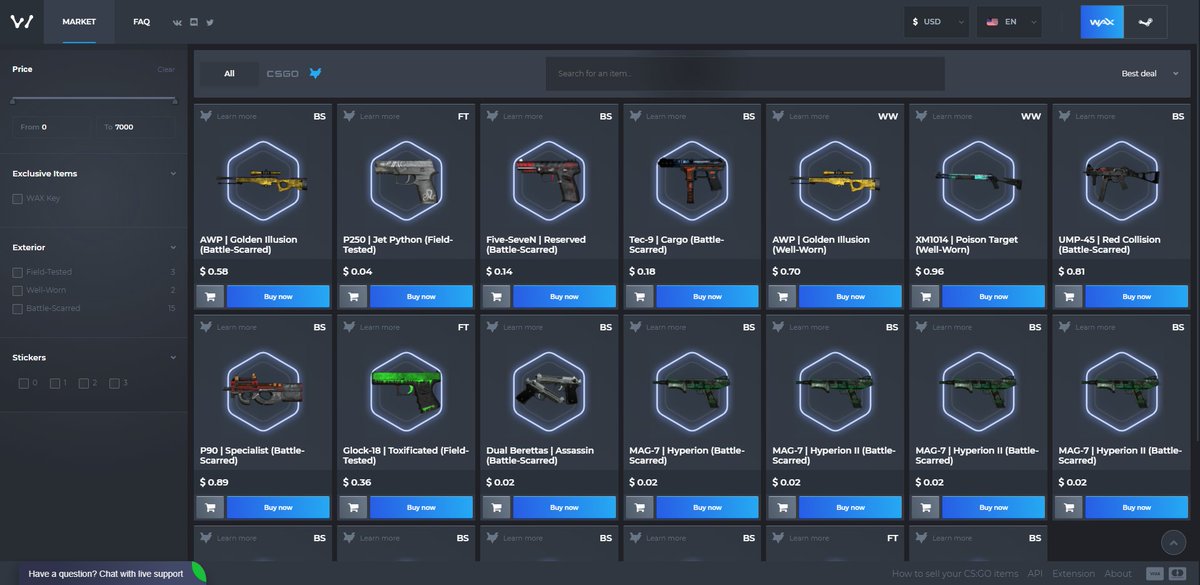This screenshot has width=1200, height=585.
Task: Check the 0 stickers filter
Action: point(24,383)
